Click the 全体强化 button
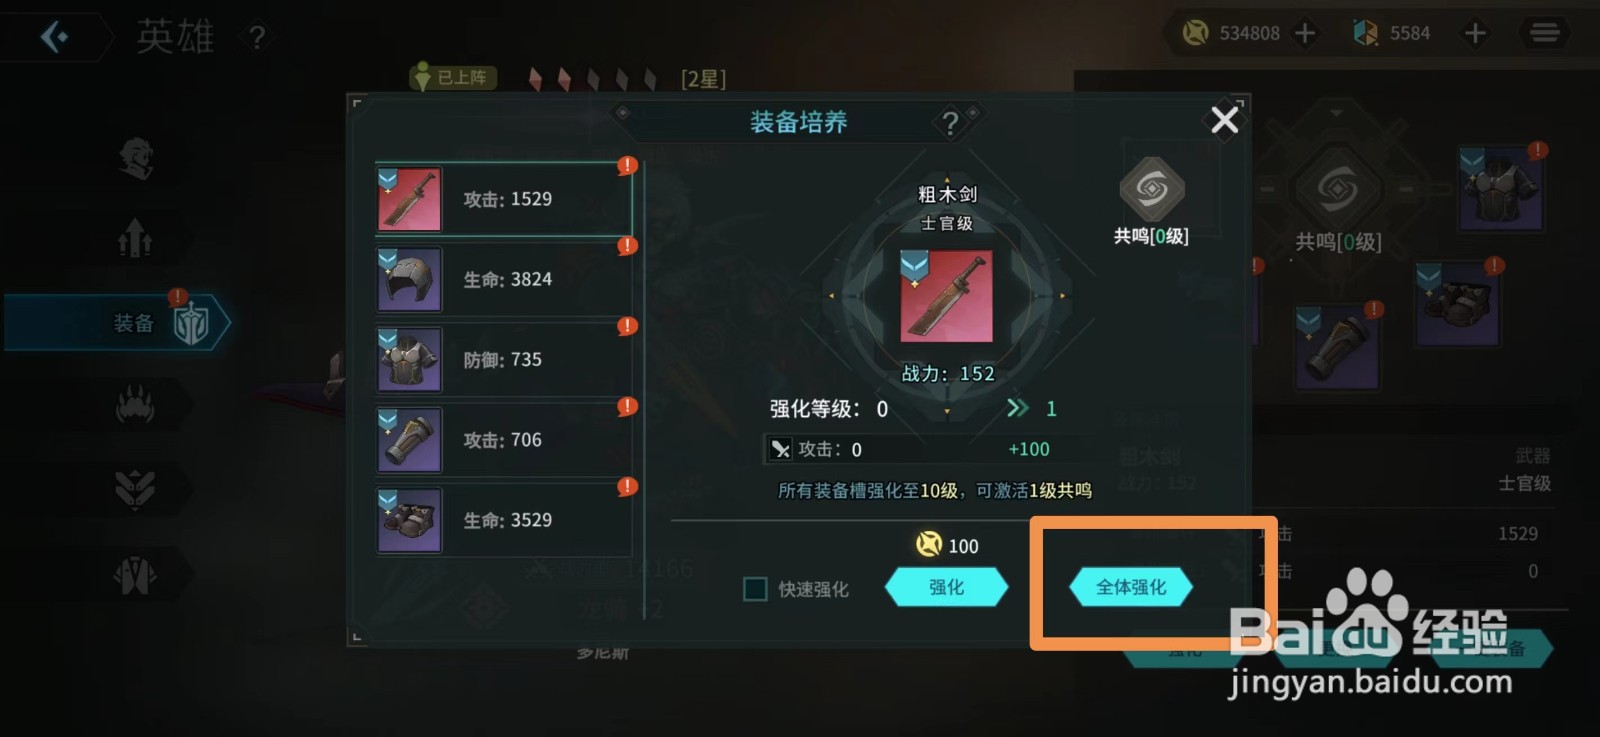This screenshot has width=1600, height=737. point(1131,587)
